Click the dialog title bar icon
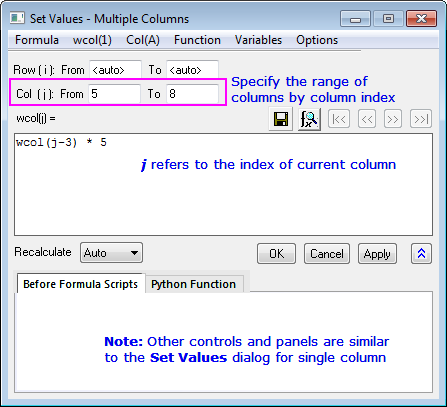Viewport: 447px width, 407px height. pos(17,18)
